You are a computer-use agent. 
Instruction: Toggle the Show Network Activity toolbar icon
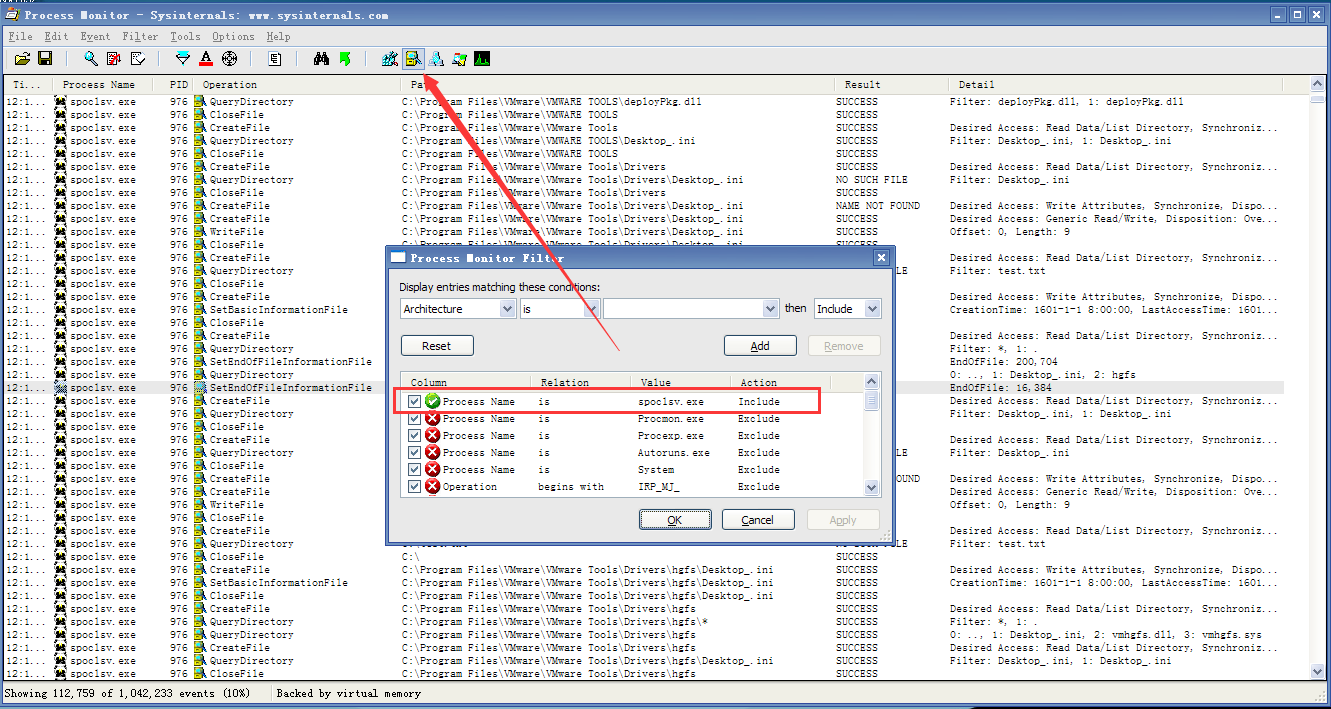coord(436,59)
